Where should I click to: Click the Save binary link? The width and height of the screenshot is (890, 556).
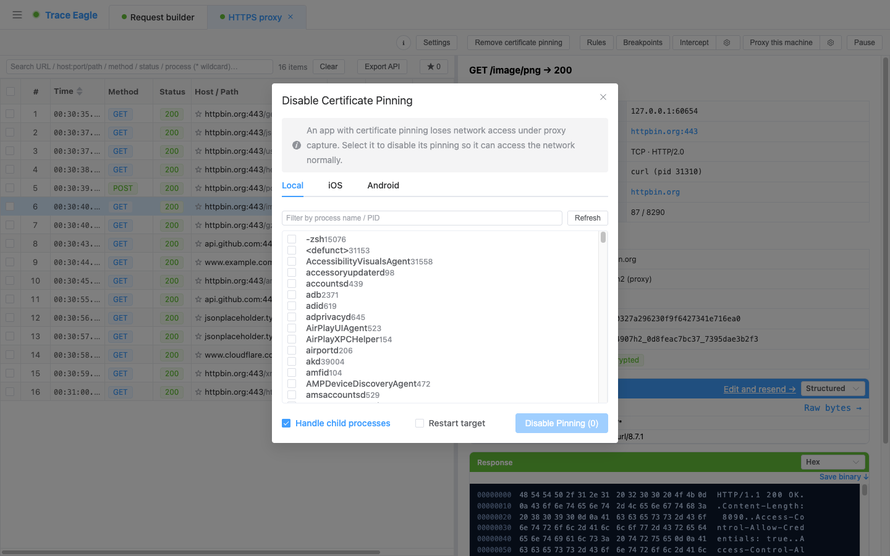pyautogui.click(x=843, y=477)
